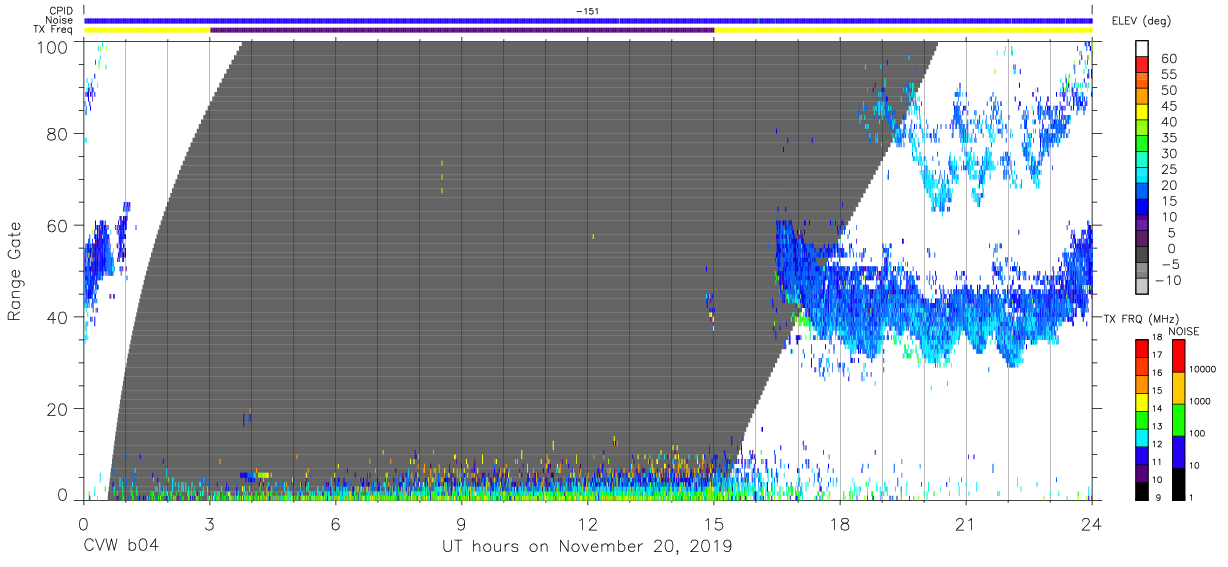Click the 'TX Freq' row label at top left
The image size is (1228, 567).
pyautogui.click(x=54, y=30)
